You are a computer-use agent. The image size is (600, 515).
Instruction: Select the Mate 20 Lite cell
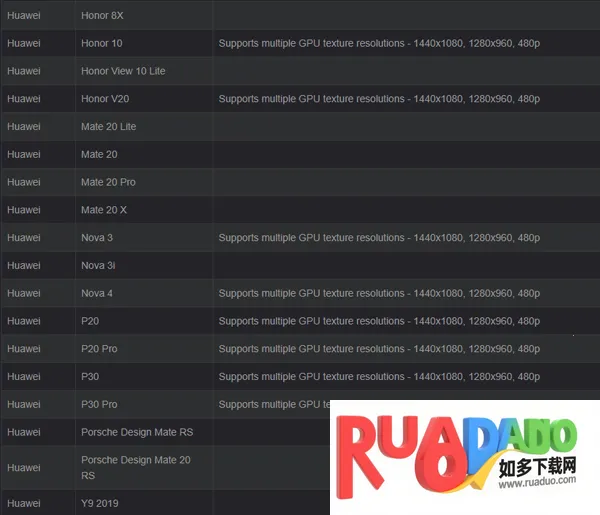[x=108, y=127]
